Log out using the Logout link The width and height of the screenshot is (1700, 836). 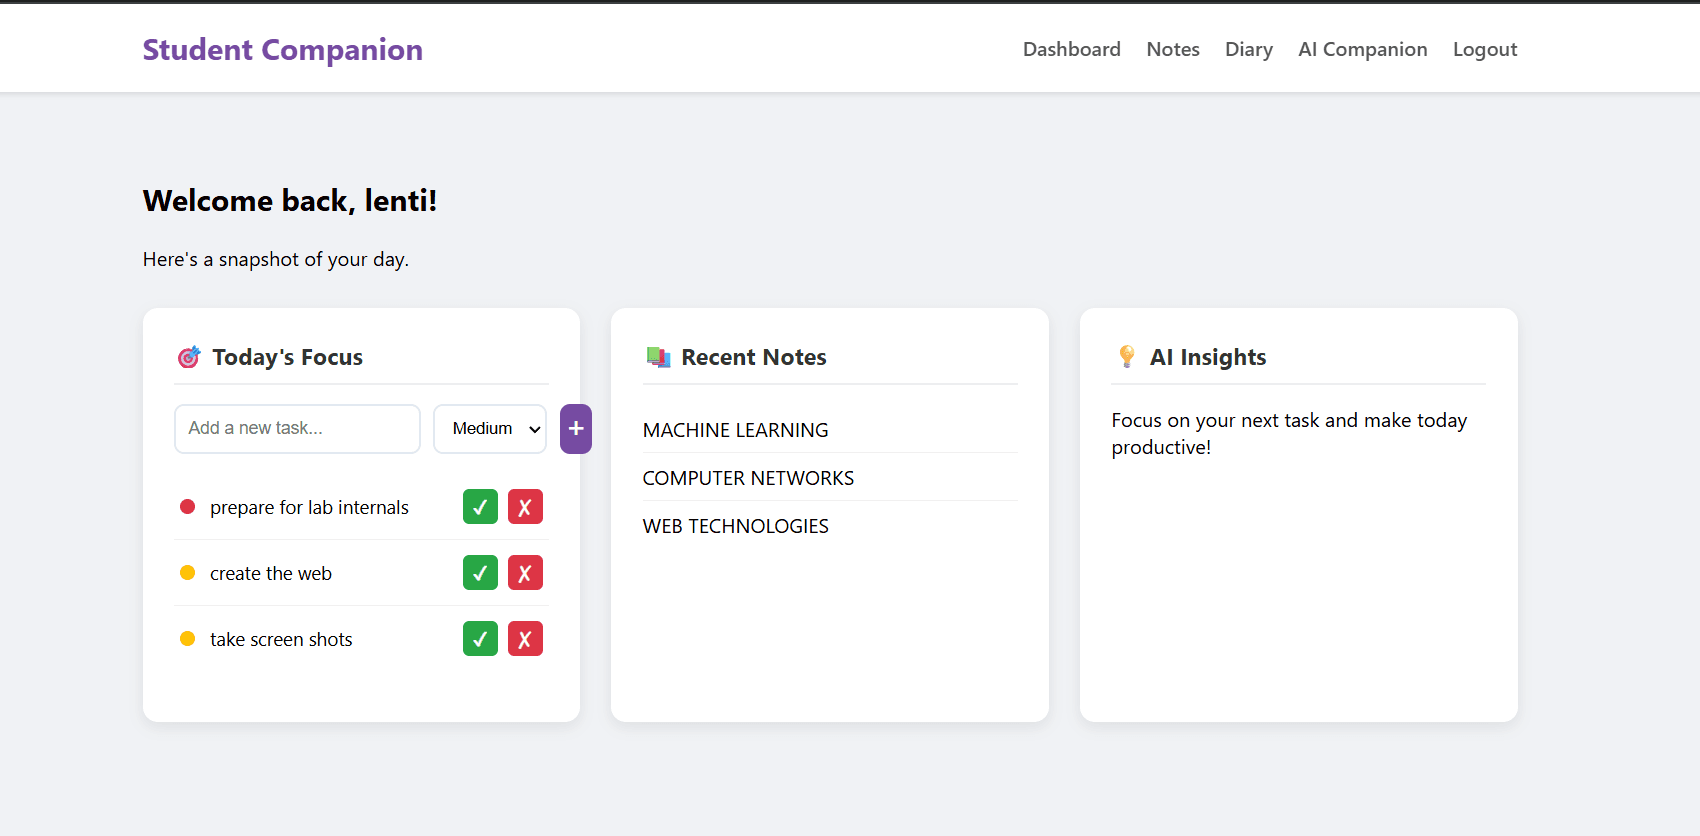(x=1484, y=50)
